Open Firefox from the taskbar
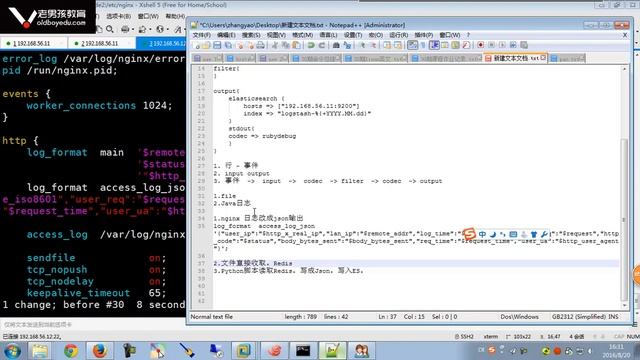The width and height of the screenshot is (640, 360). (99, 351)
